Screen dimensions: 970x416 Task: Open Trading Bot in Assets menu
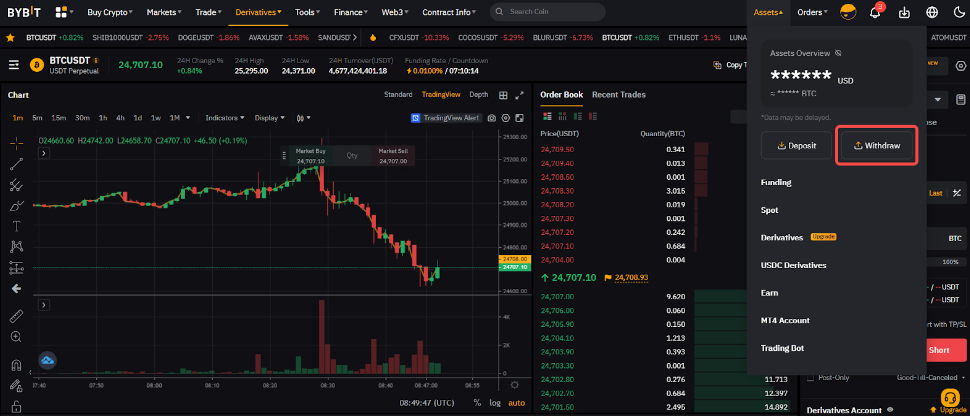coord(783,348)
